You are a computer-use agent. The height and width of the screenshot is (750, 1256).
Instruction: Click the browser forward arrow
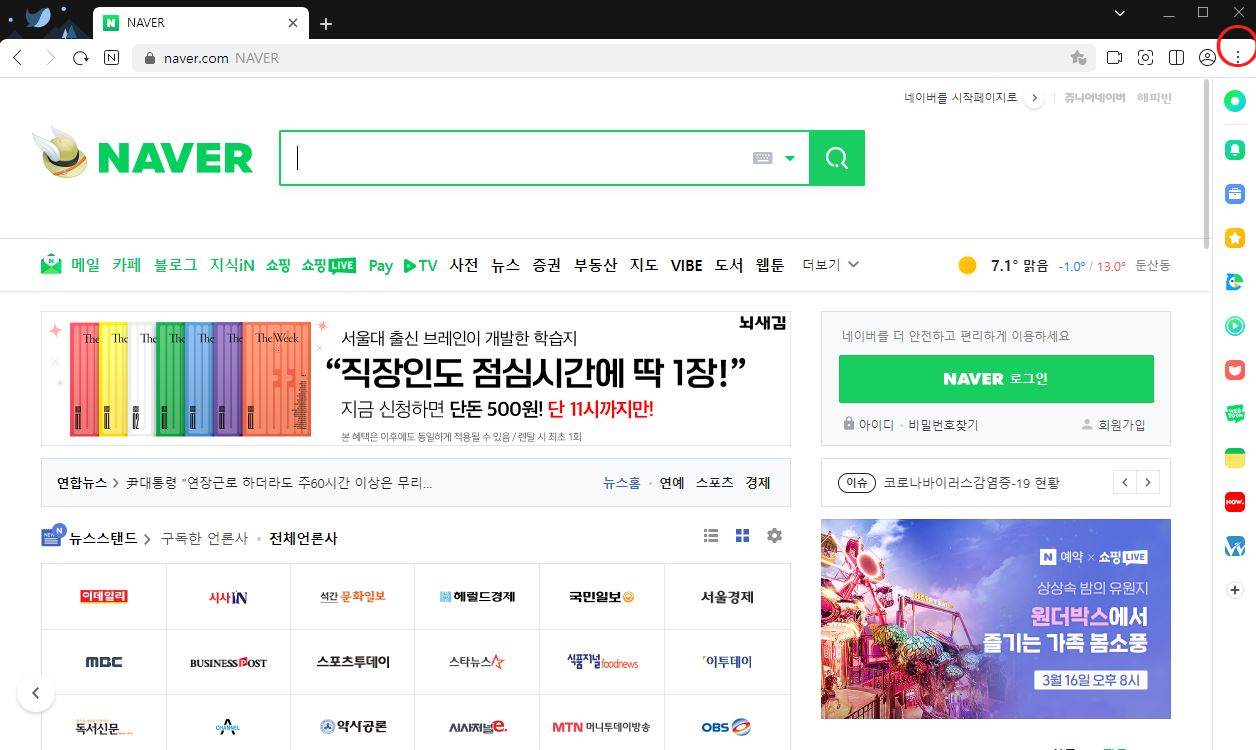tap(50, 58)
